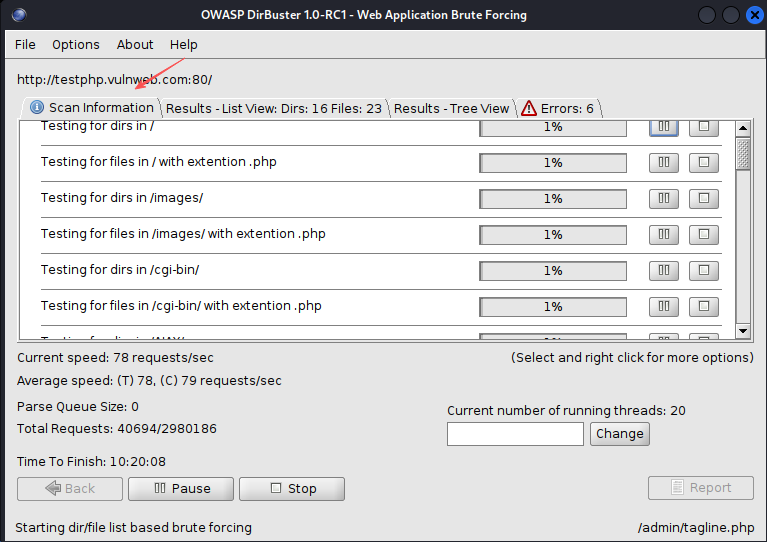
Task: Switch to the Scan Information tab
Action: click(91, 108)
